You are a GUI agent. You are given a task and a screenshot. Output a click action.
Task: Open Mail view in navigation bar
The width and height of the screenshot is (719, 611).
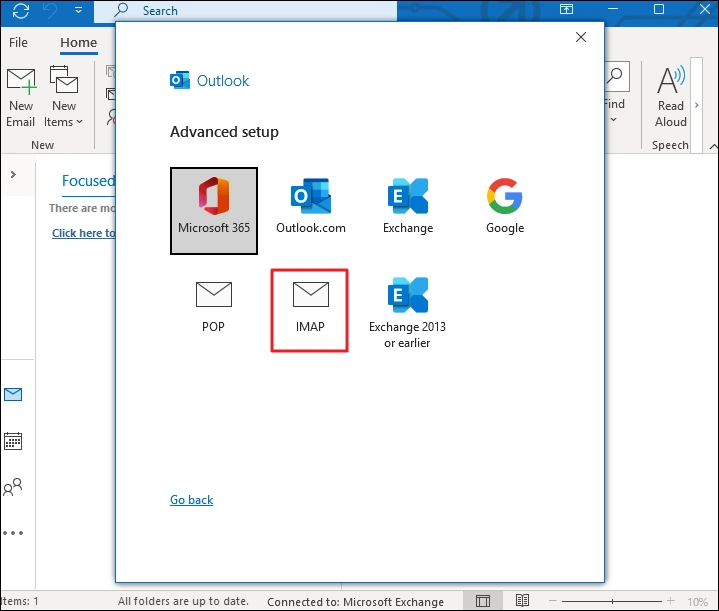point(13,394)
